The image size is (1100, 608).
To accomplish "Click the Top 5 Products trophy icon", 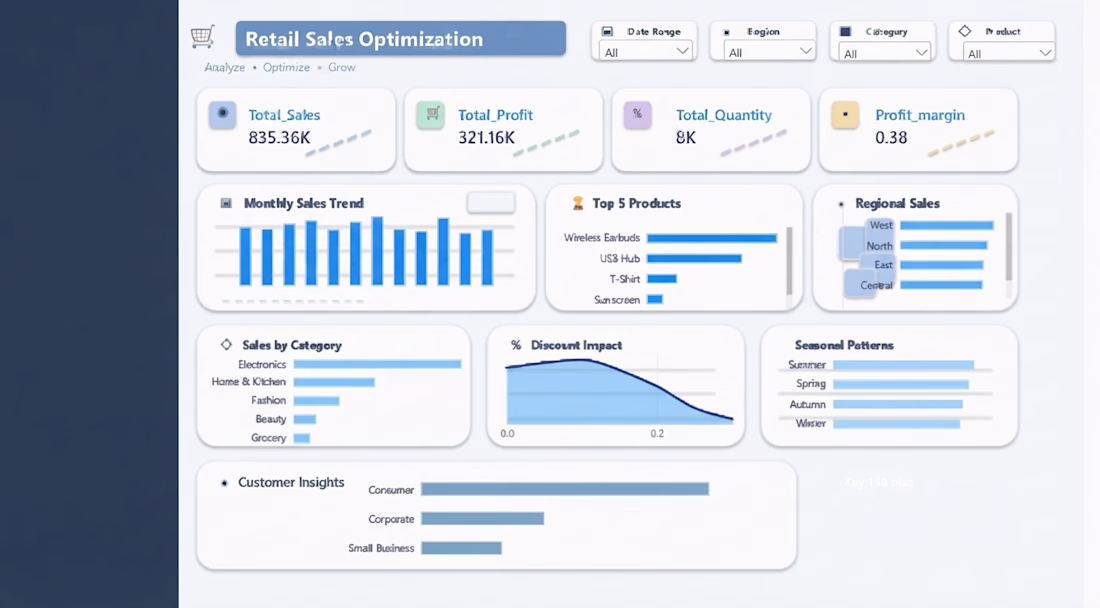I will coord(577,203).
